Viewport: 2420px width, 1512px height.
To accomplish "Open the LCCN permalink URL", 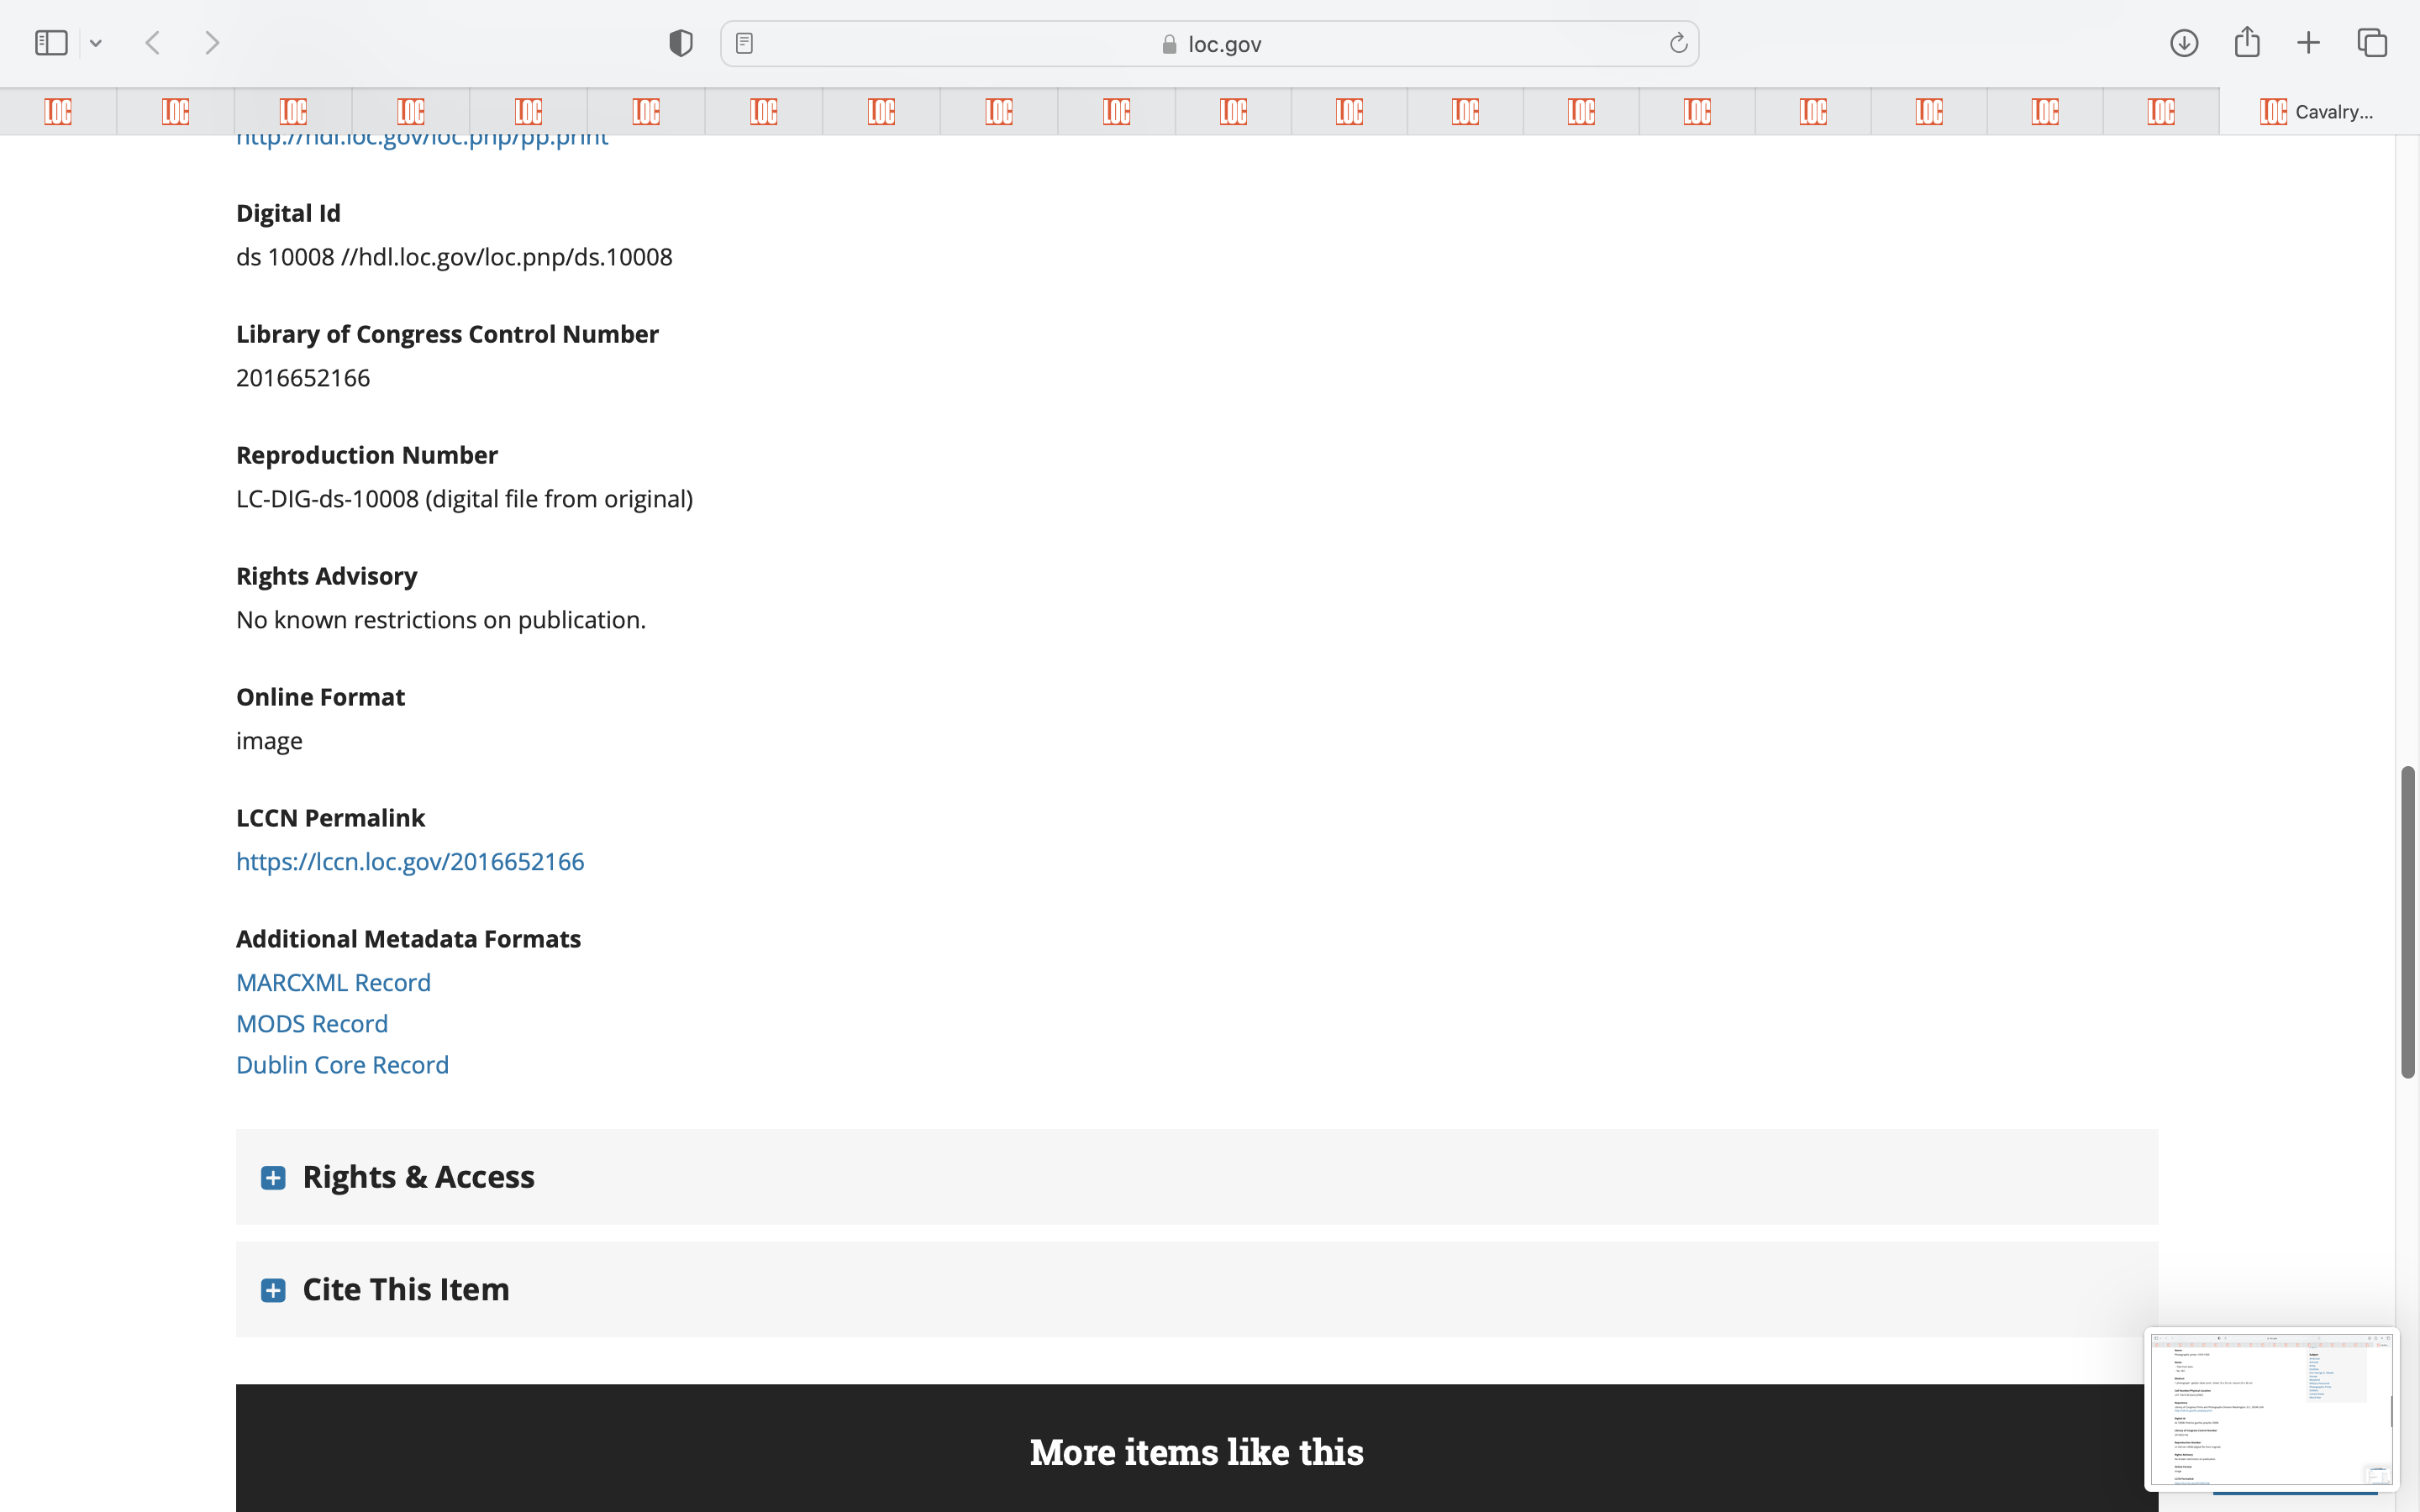I will click(410, 861).
